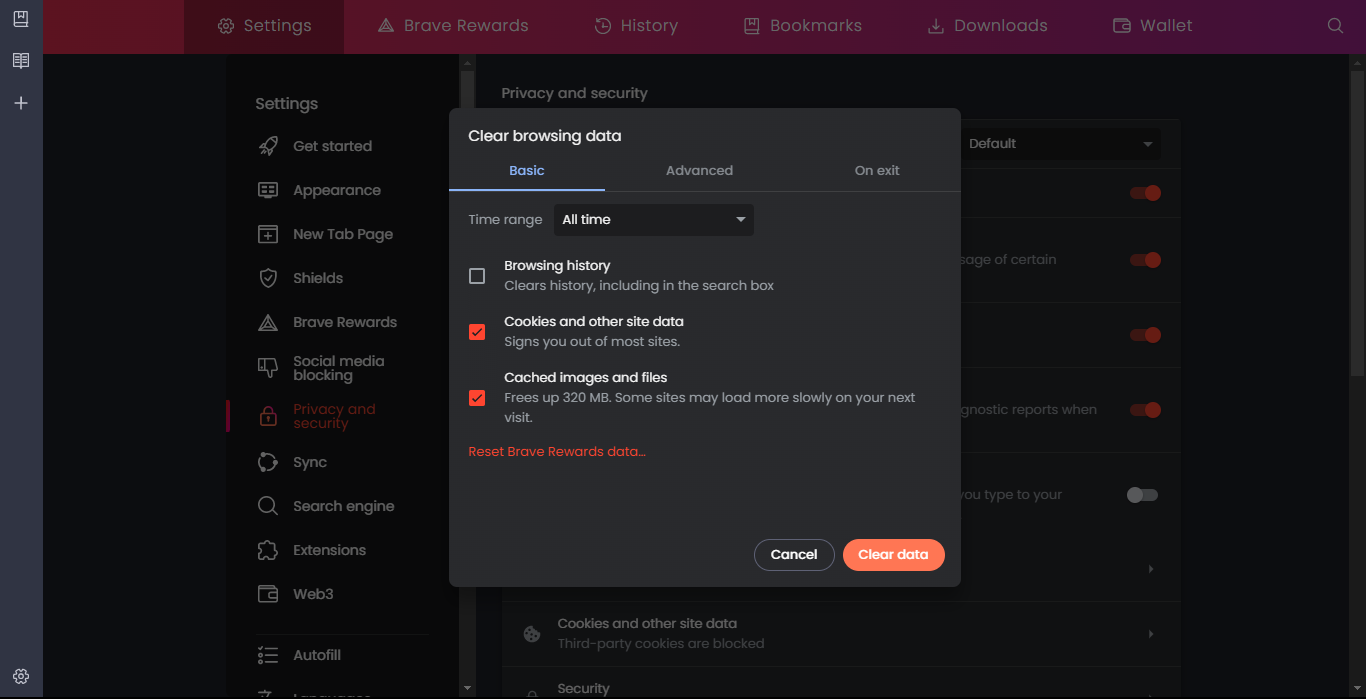Uncheck Cached images and files checkbox

coord(477,398)
